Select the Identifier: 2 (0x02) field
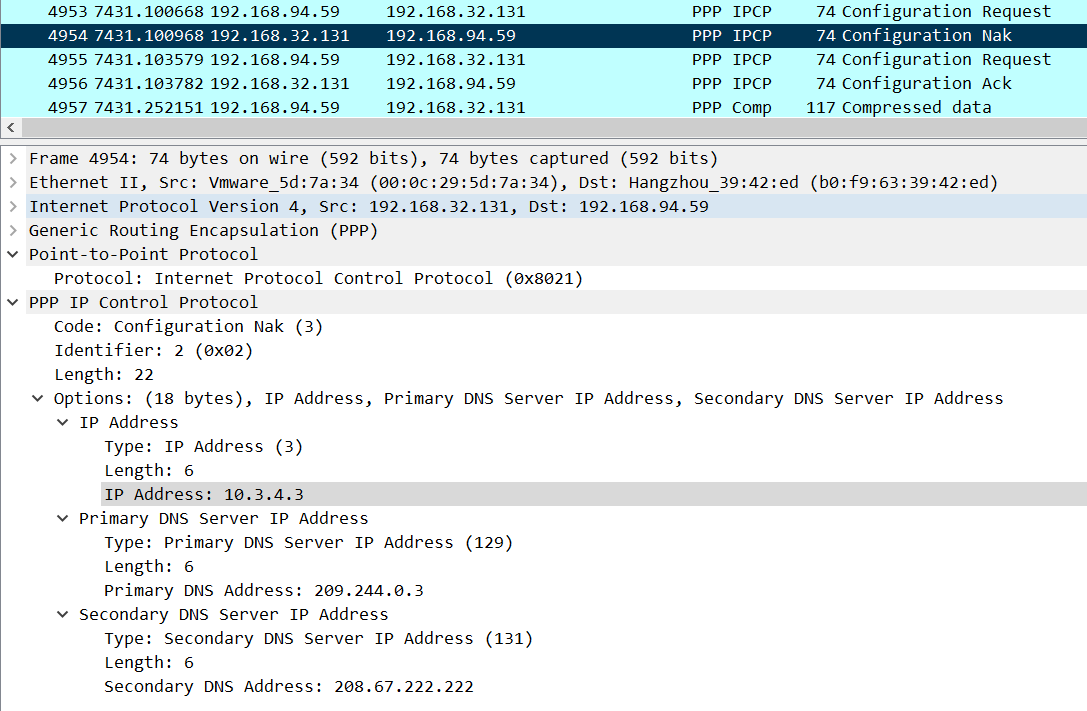1087x711 pixels. point(153,350)
